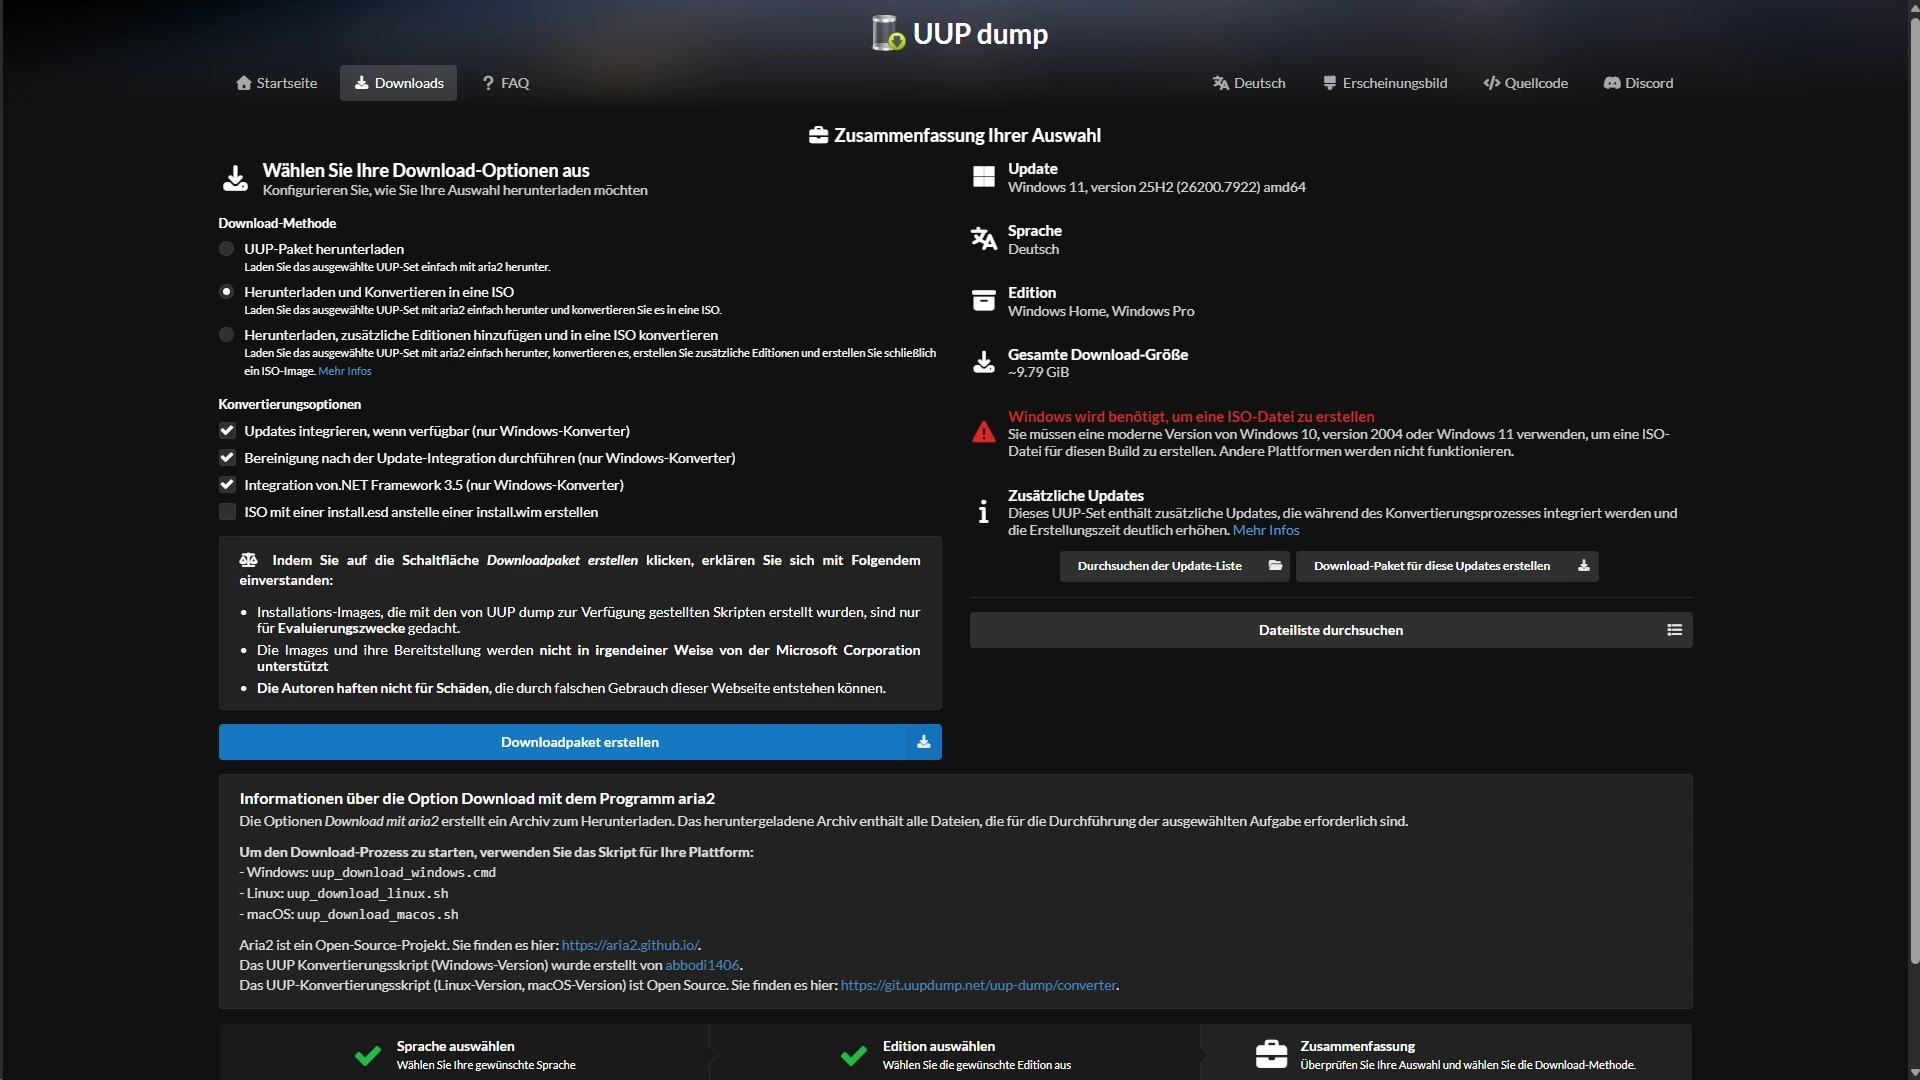Click the Edition auswählen step
The width and height of the screenshot is (1920, 1080).
point(955,1055)
